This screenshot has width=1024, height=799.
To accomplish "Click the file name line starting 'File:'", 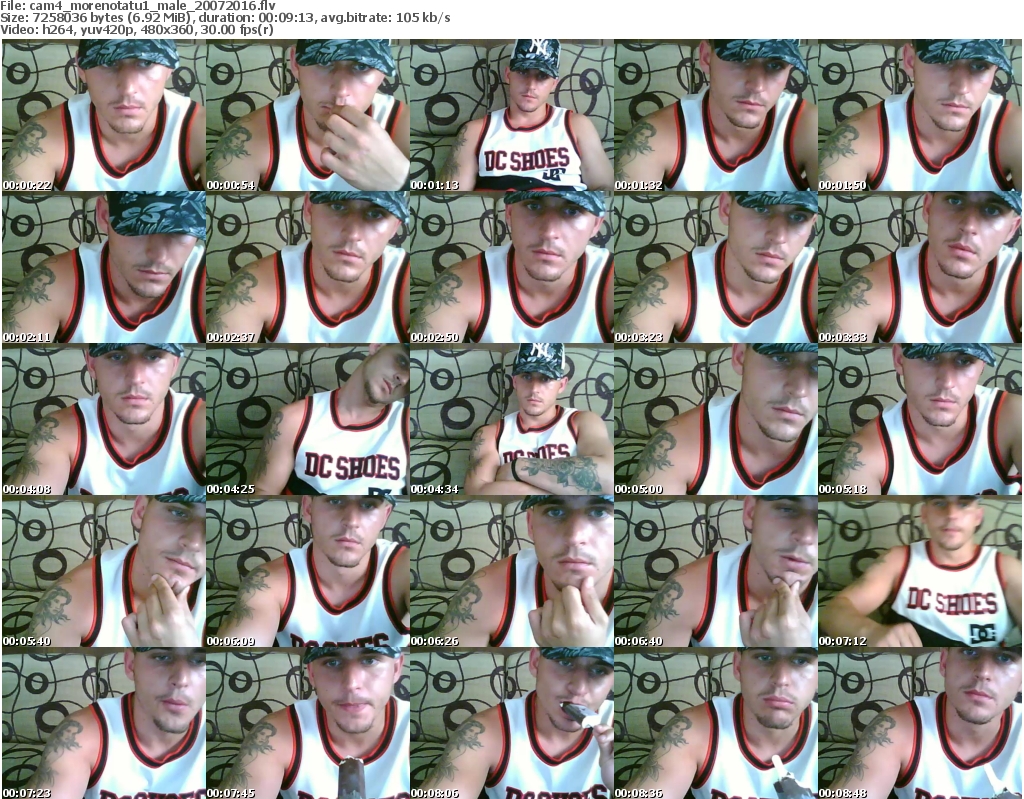I will tap(138, 6).
